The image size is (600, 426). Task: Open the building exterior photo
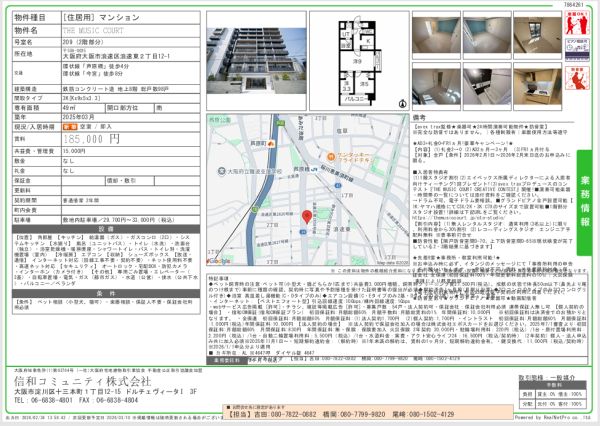[256, 61]
